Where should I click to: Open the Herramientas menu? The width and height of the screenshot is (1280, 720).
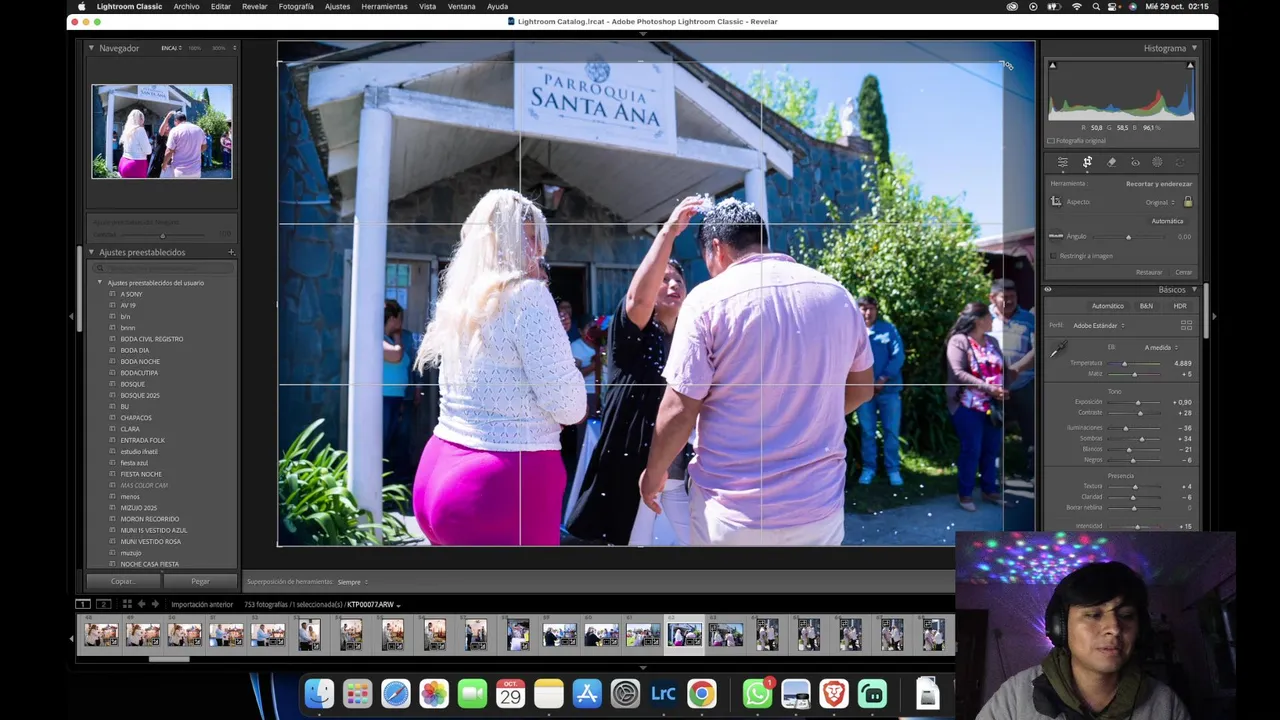(384, 6)
